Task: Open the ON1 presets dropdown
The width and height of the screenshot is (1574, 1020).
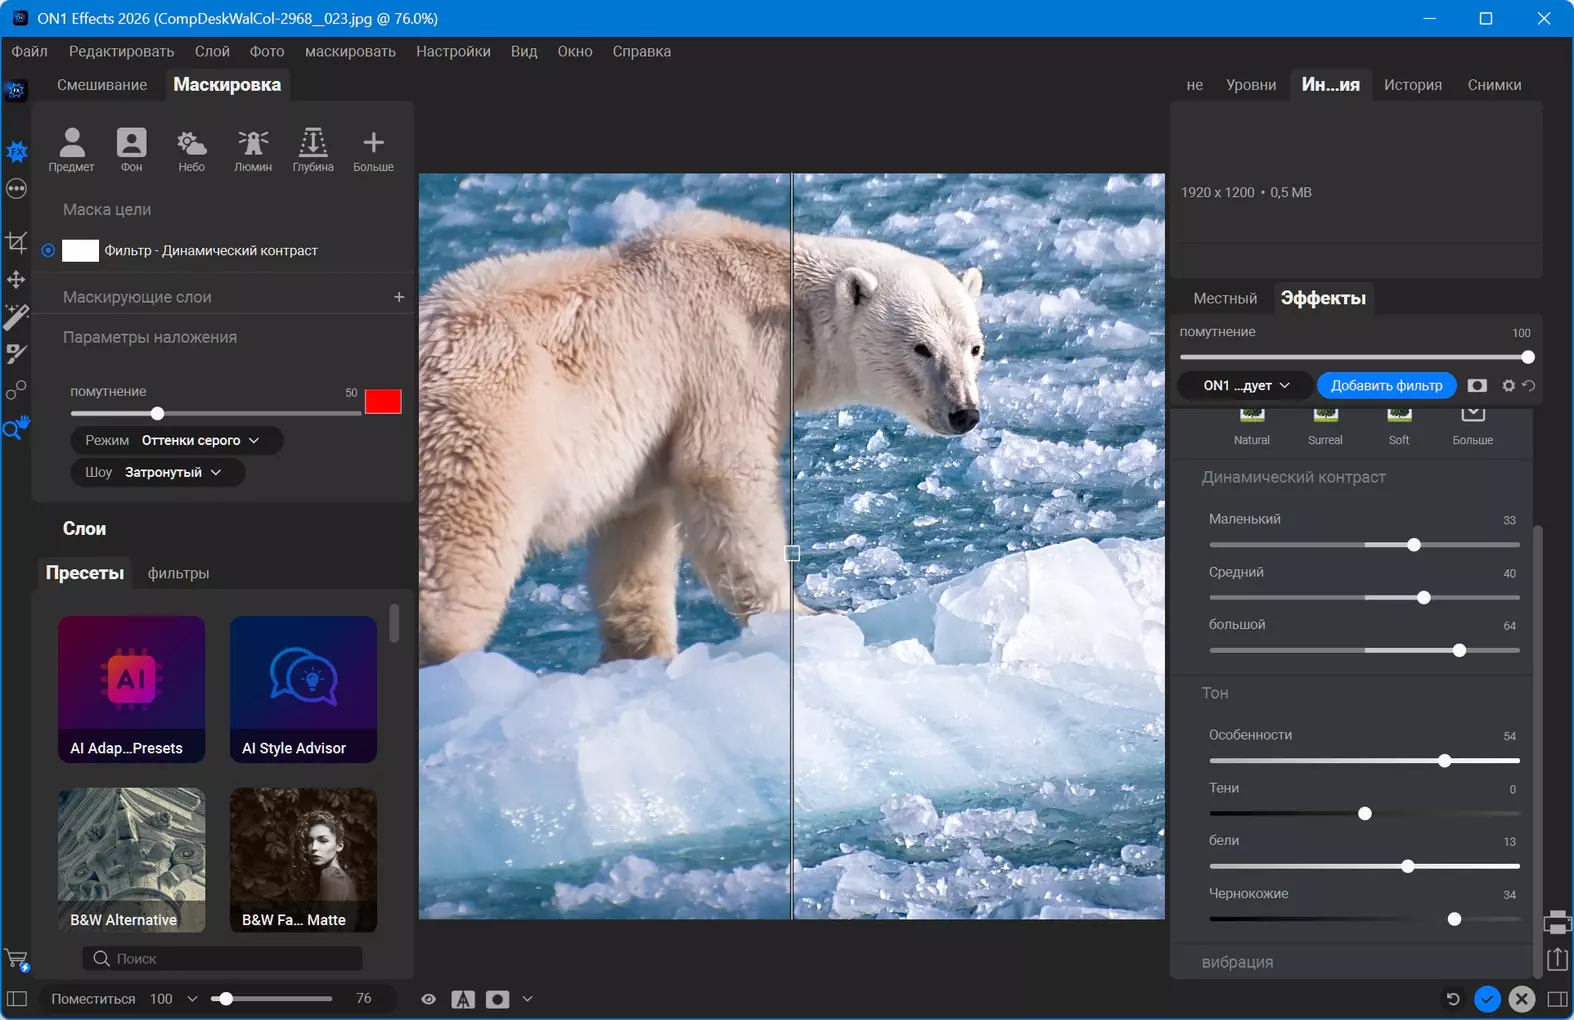Action: (1246, 386)
